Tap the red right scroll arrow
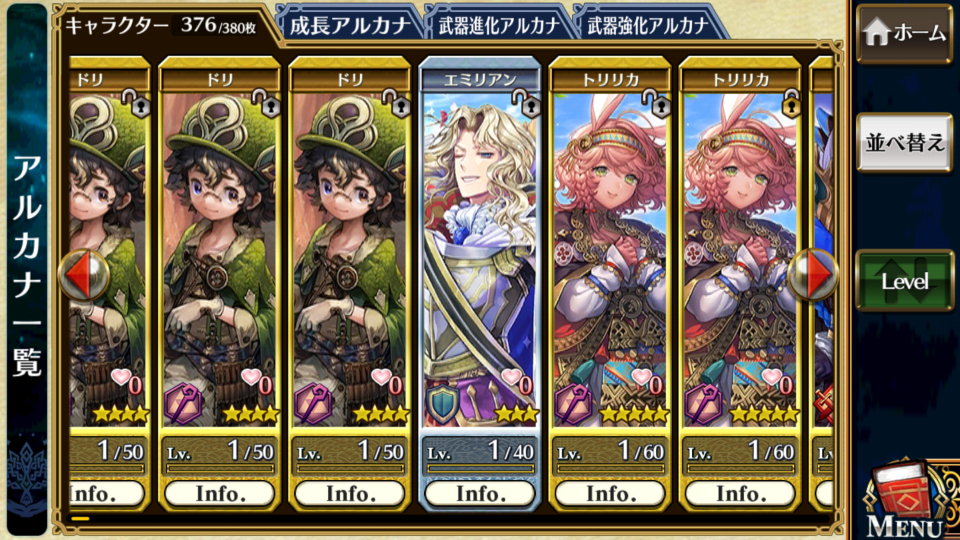Screen dimensions: 960x540 [x=812, y=275]
